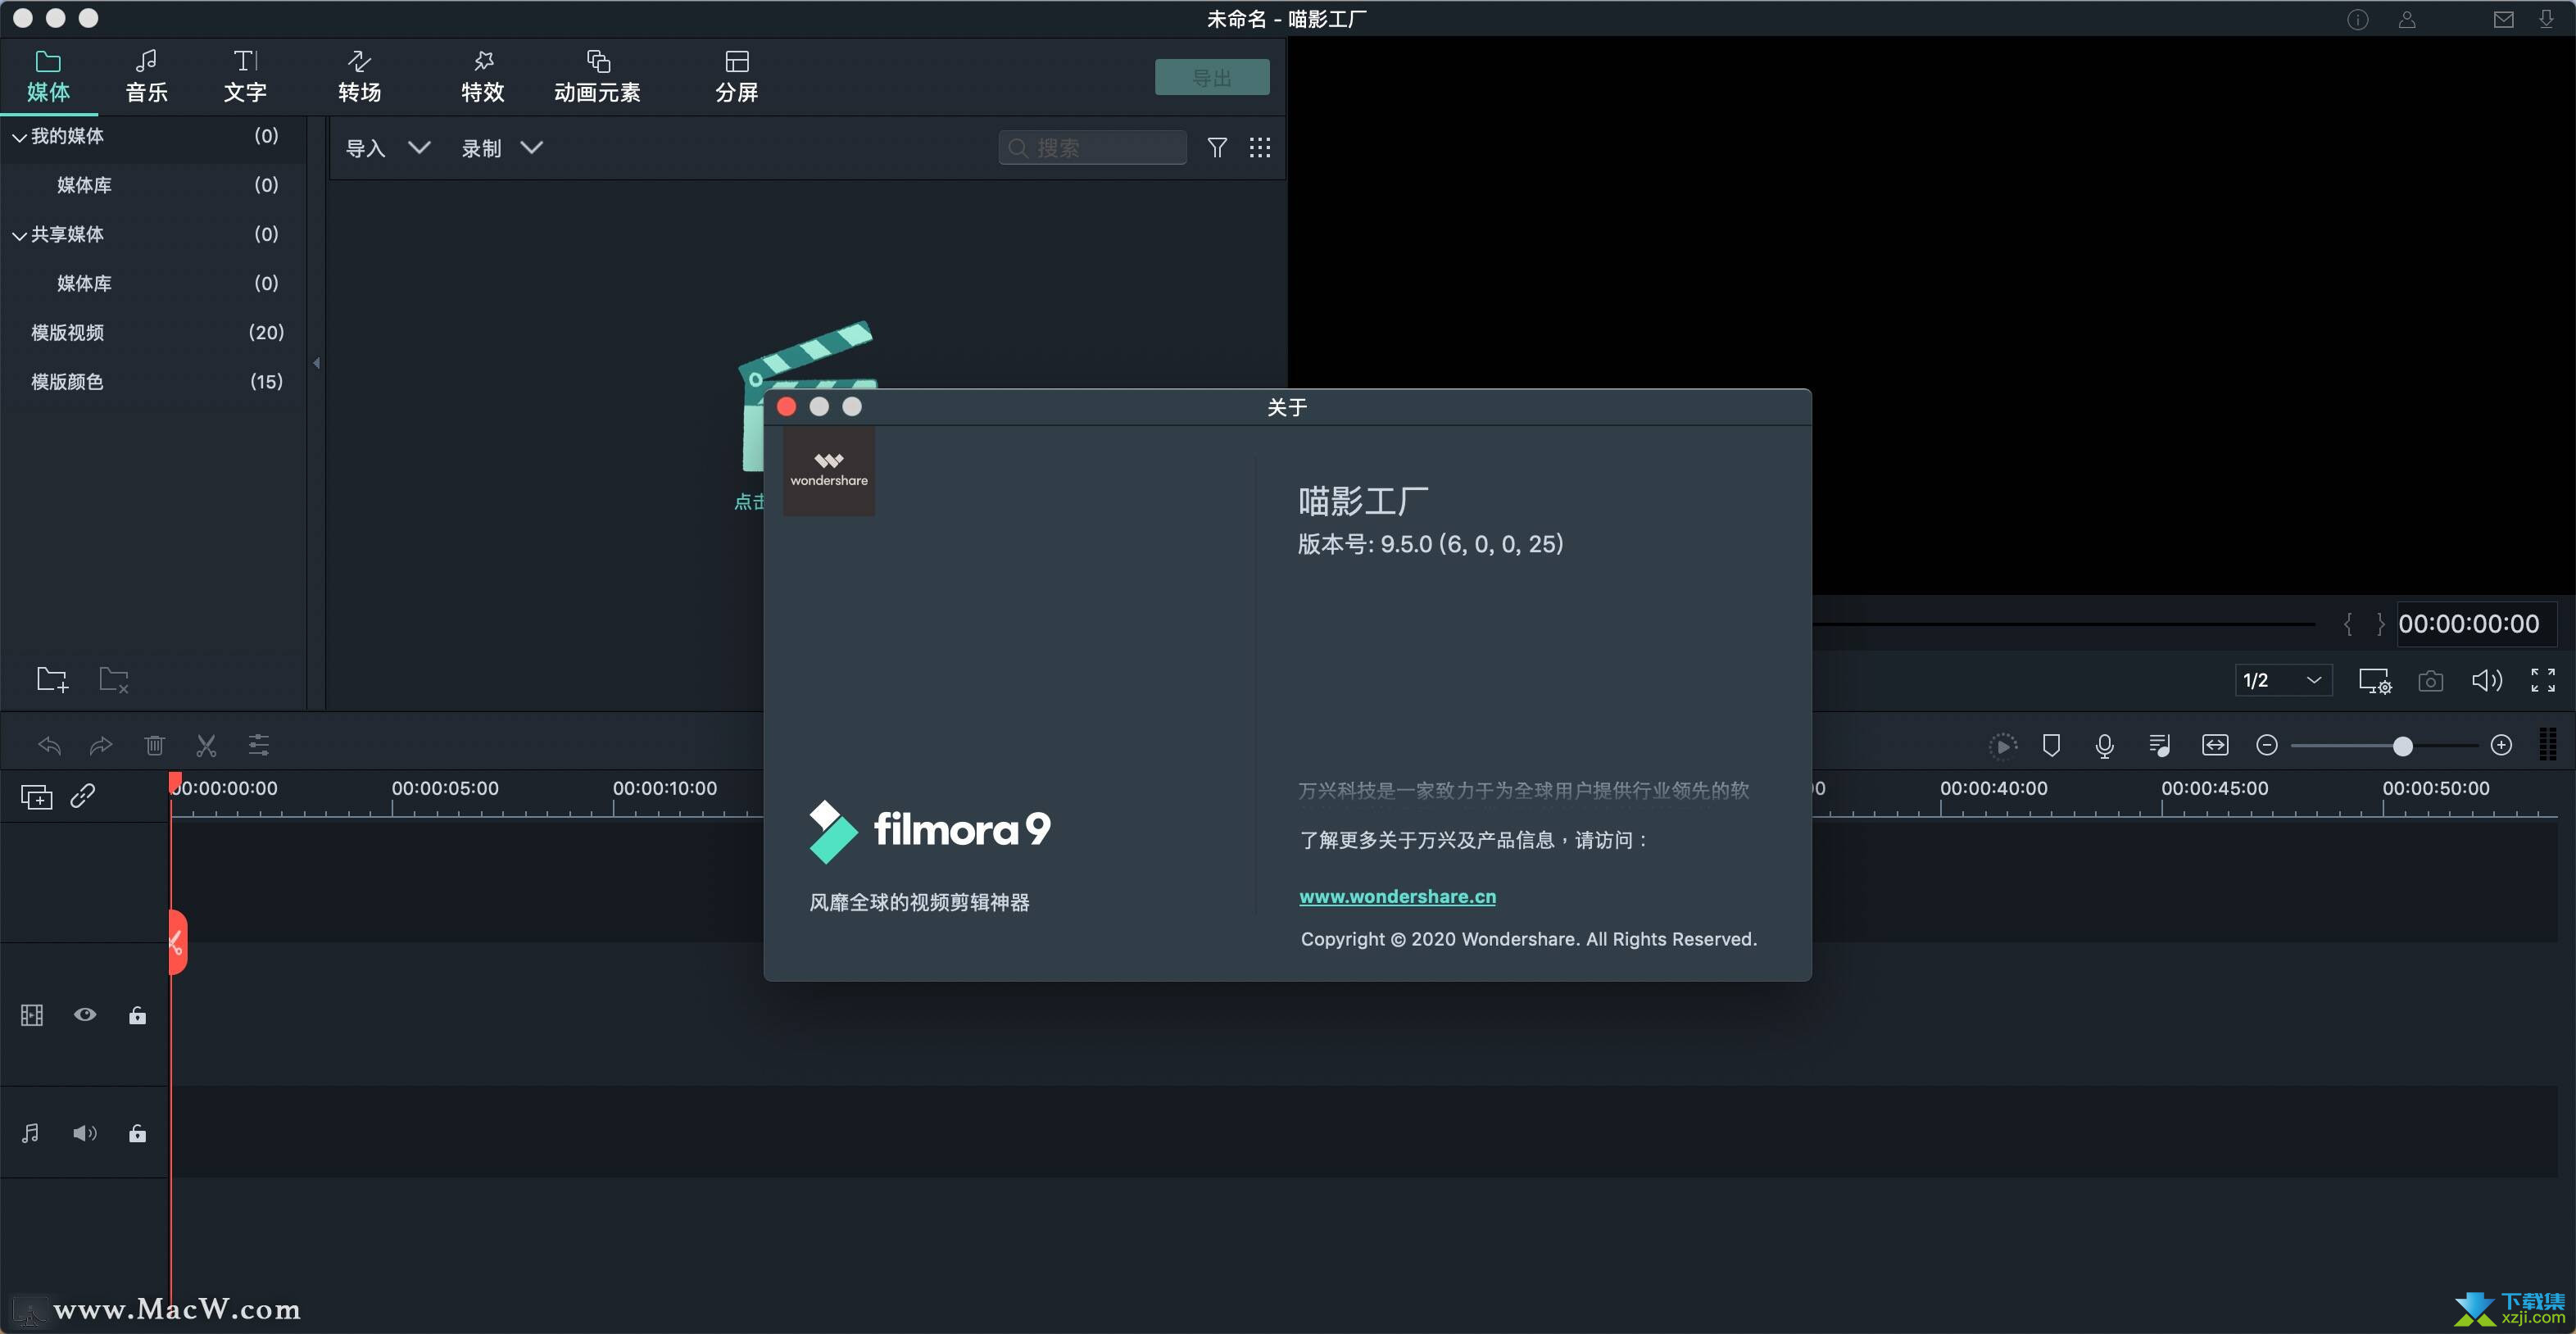Open the edit adjustments sliders icon
The image size is (2576, 1334).
pyautogui.click(x=258, y=745)
